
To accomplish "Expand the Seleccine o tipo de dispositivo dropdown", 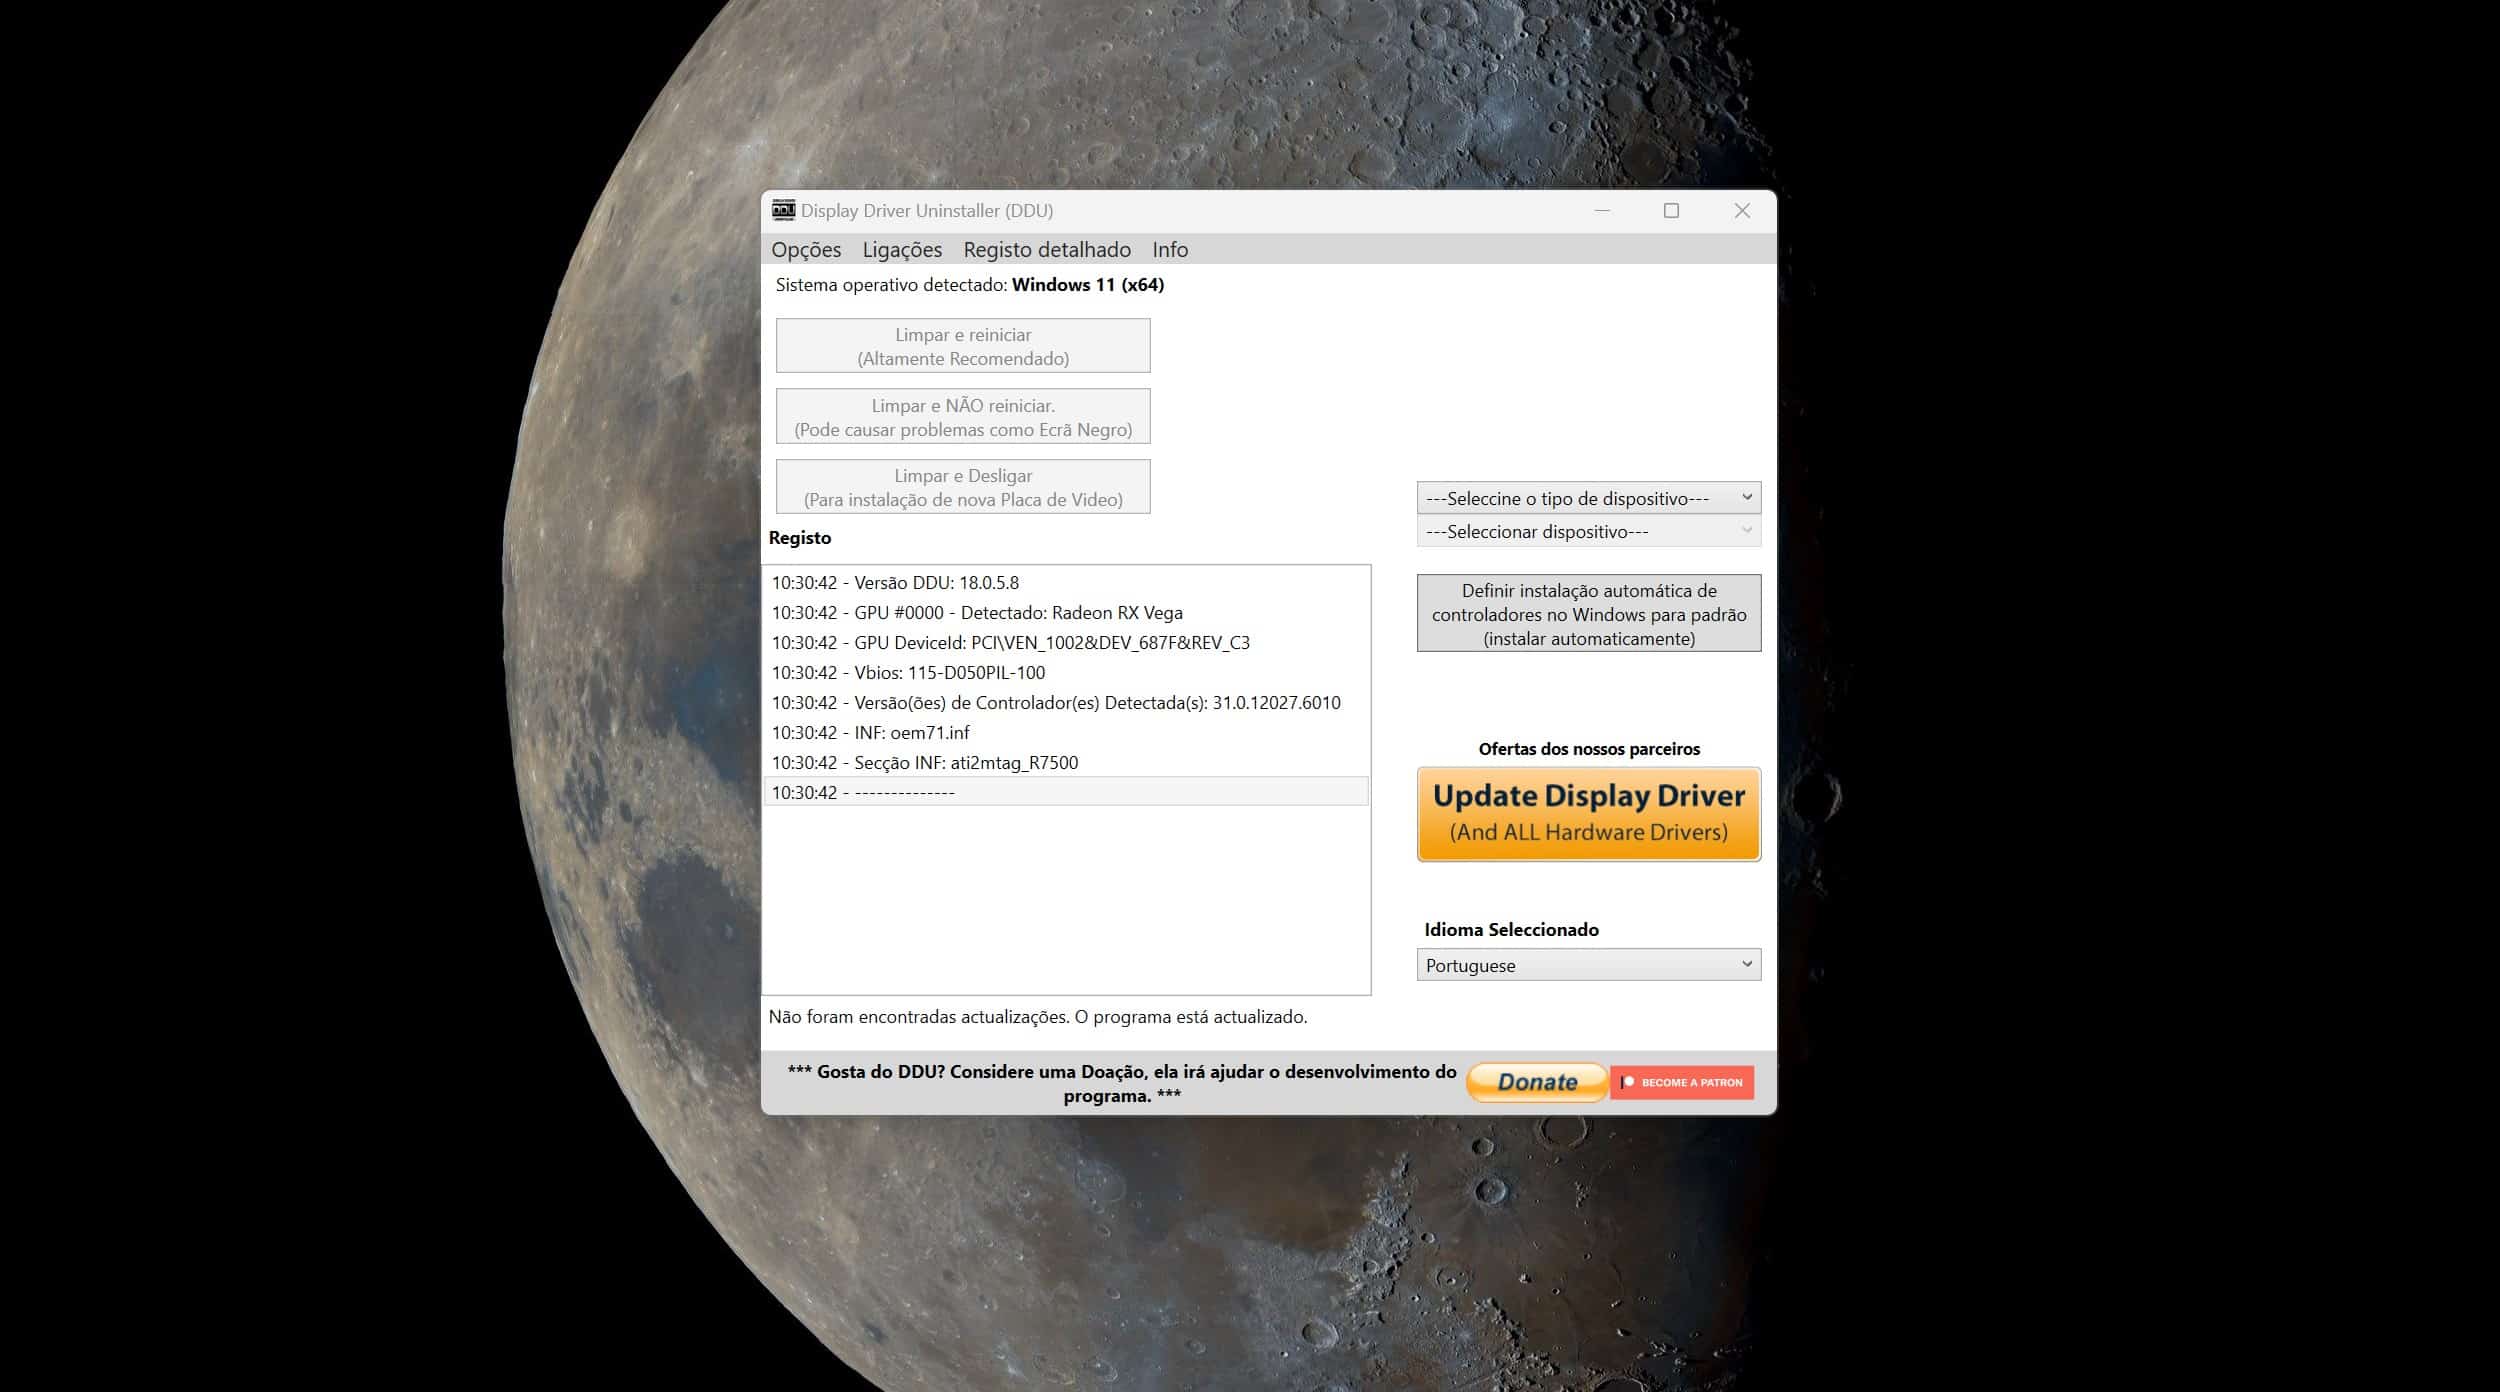I will (x=1589, y=498).
